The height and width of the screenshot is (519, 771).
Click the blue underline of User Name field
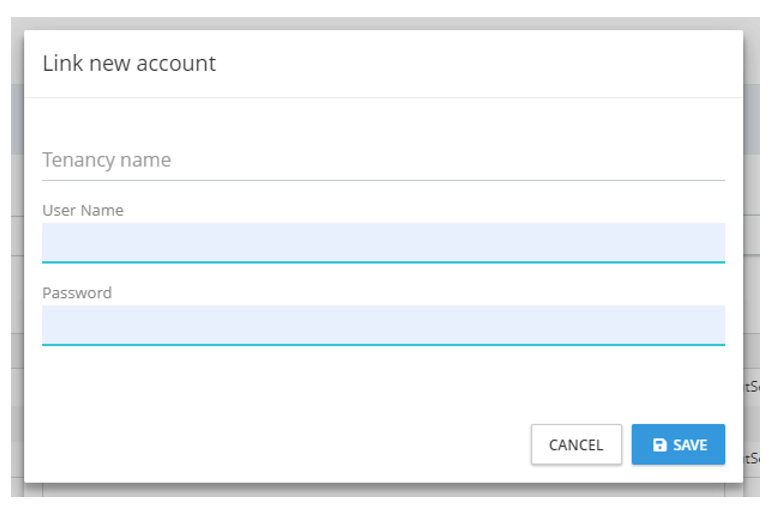pyautogui.click(x=383, y=262)
